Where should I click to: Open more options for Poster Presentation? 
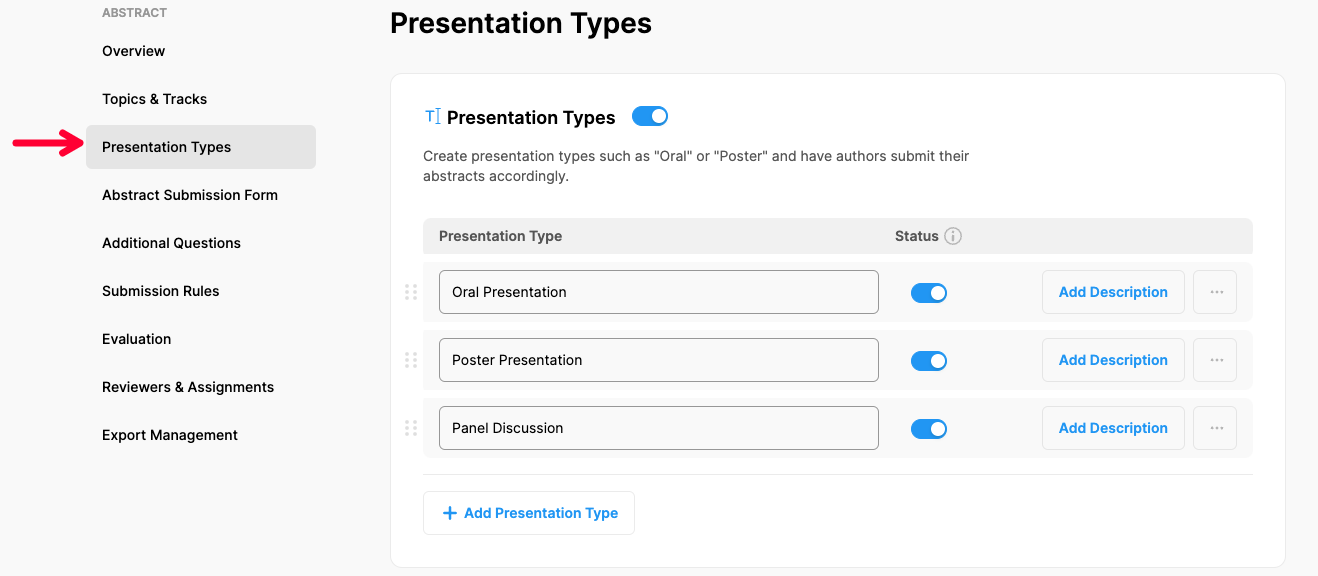pyautogui.click(x=1216, y=360)
